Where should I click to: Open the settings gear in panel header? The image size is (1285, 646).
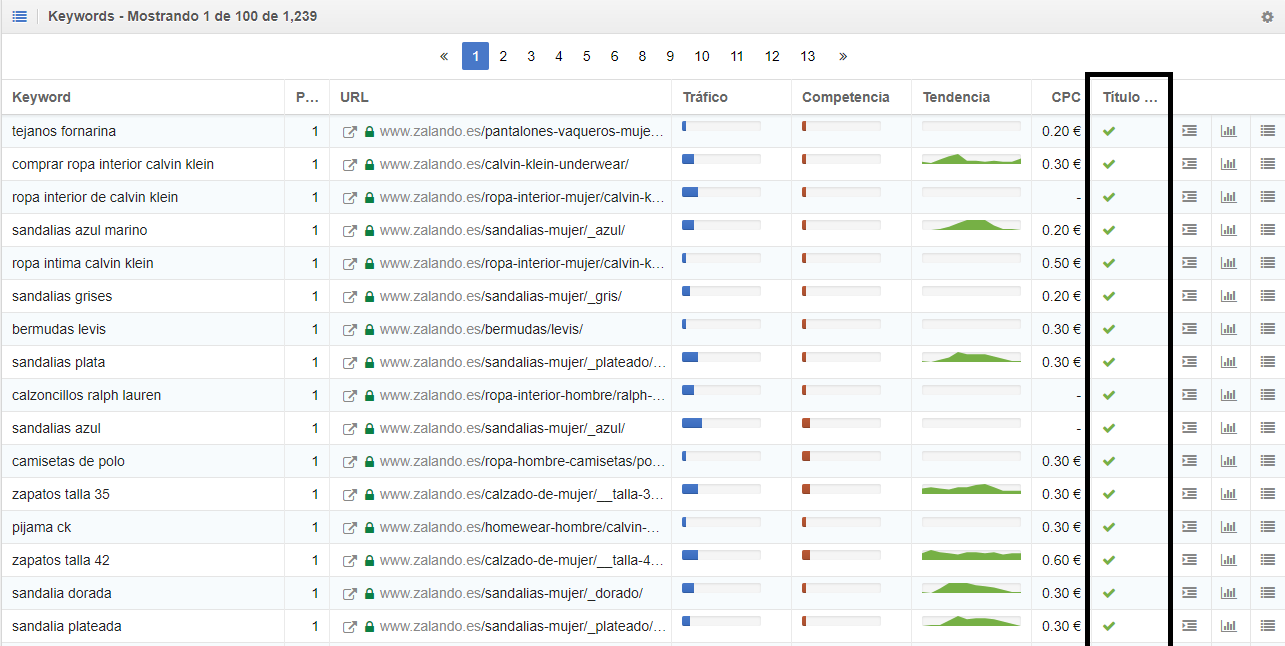(x=1267, y=17)
